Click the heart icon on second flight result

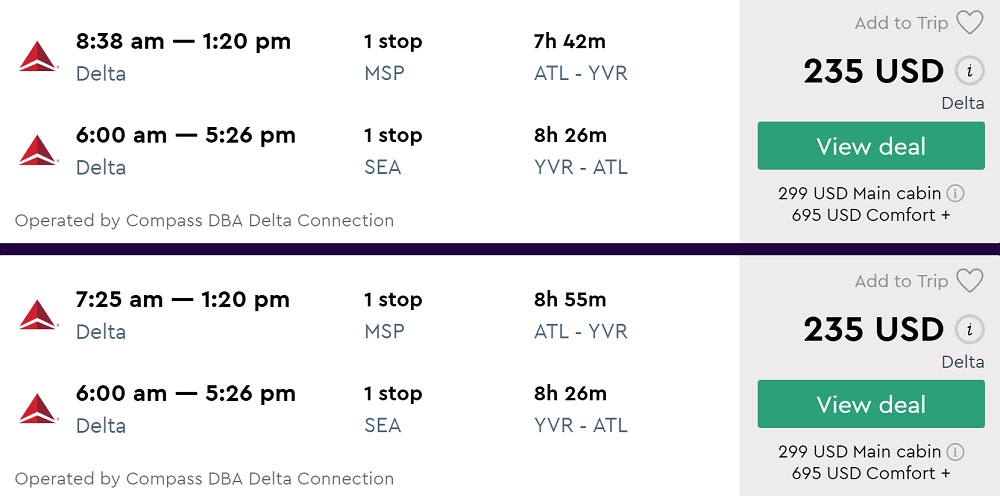pos(969,281)
